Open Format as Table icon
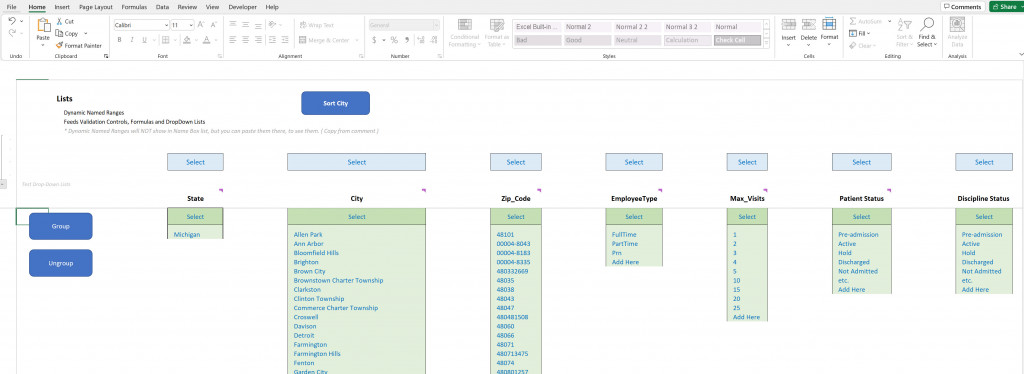The image size is (1024, 374). [x=497, y=25]
